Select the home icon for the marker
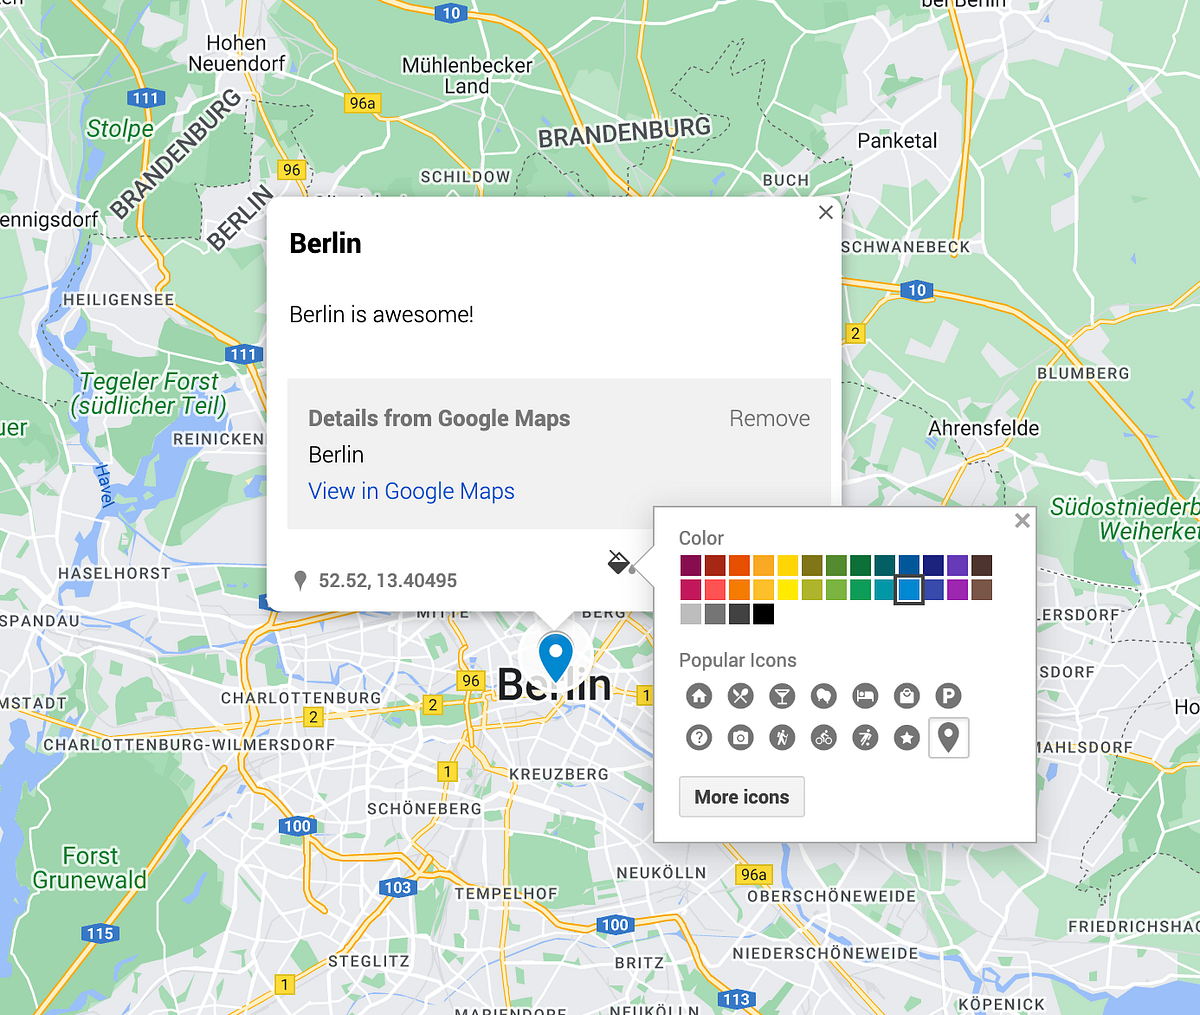Viewport: 1200px width, 1015px height. click(699, 696)
